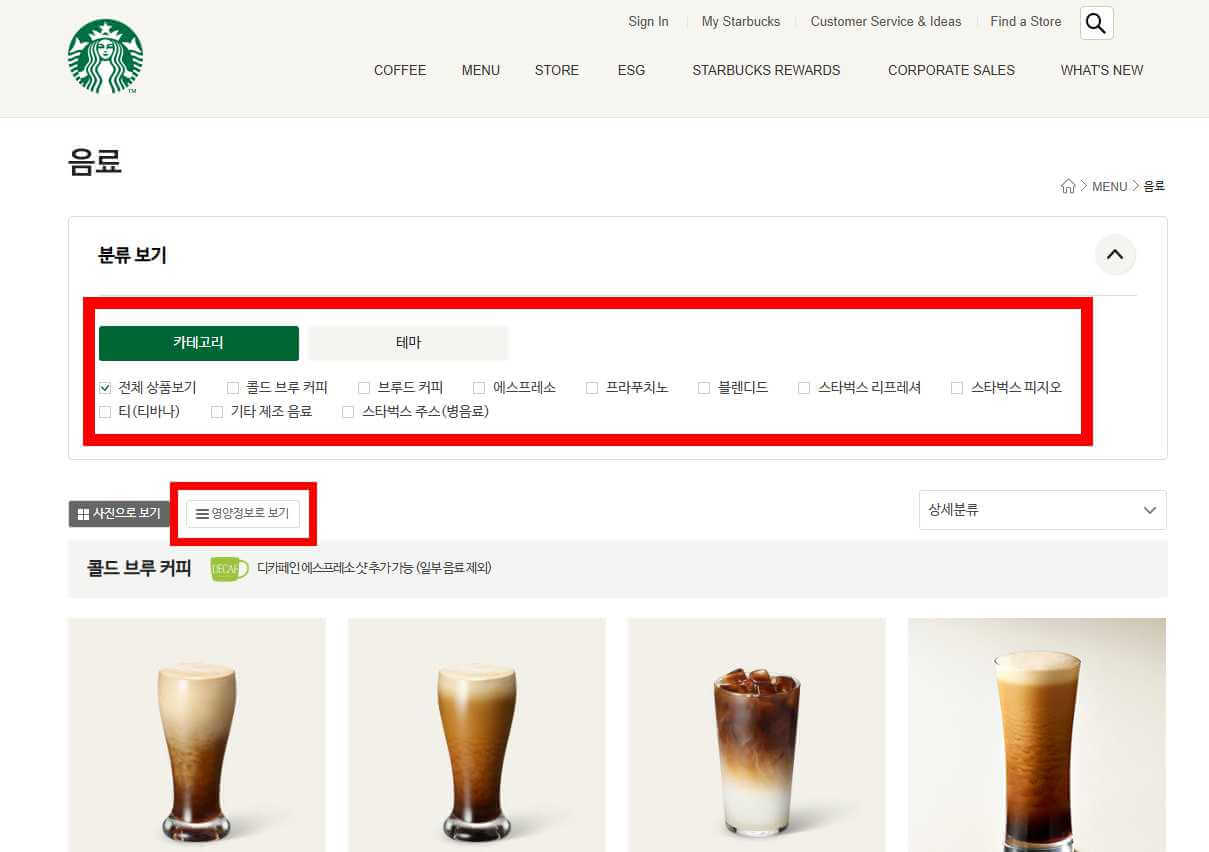Open the search magnifier icon
Viewport: 1209px width, 852px height.
[x=1096, y=23]
